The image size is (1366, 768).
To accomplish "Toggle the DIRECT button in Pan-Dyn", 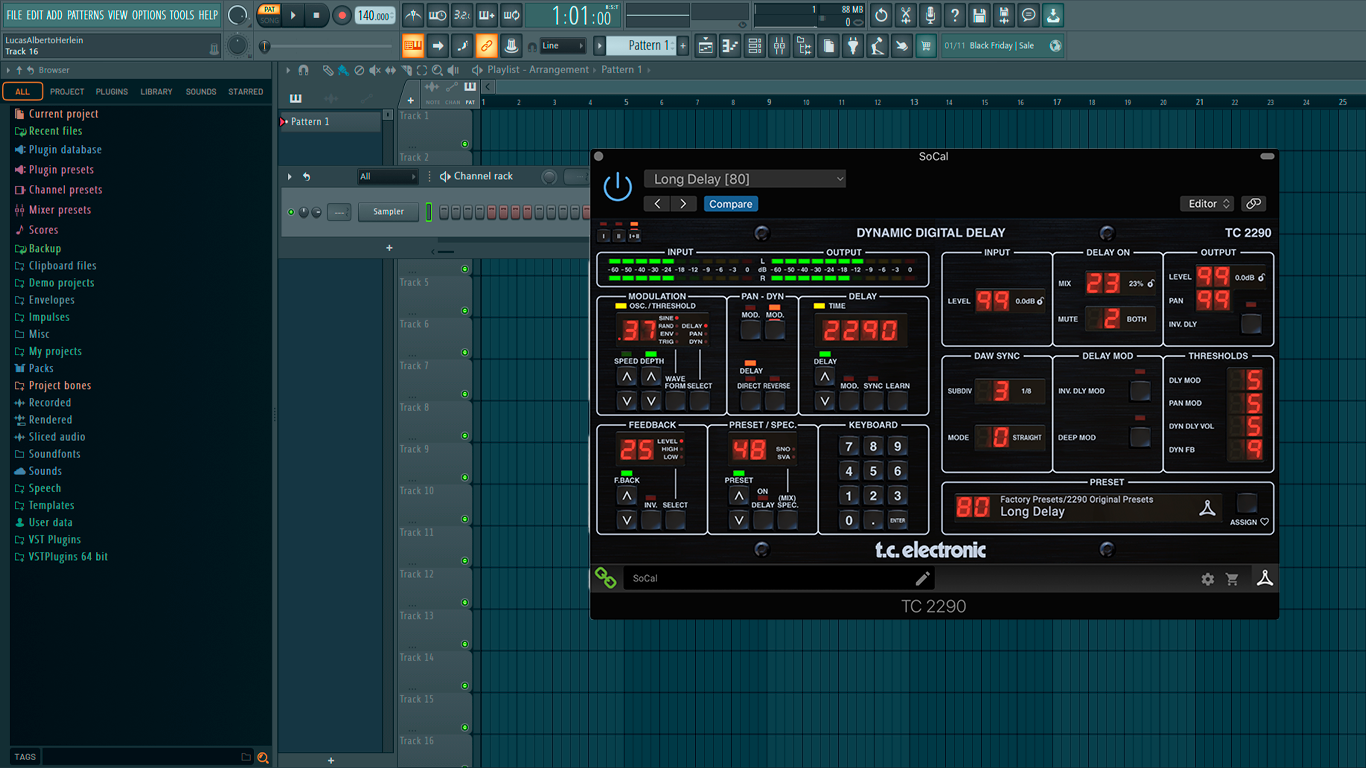I will [750, 400].
